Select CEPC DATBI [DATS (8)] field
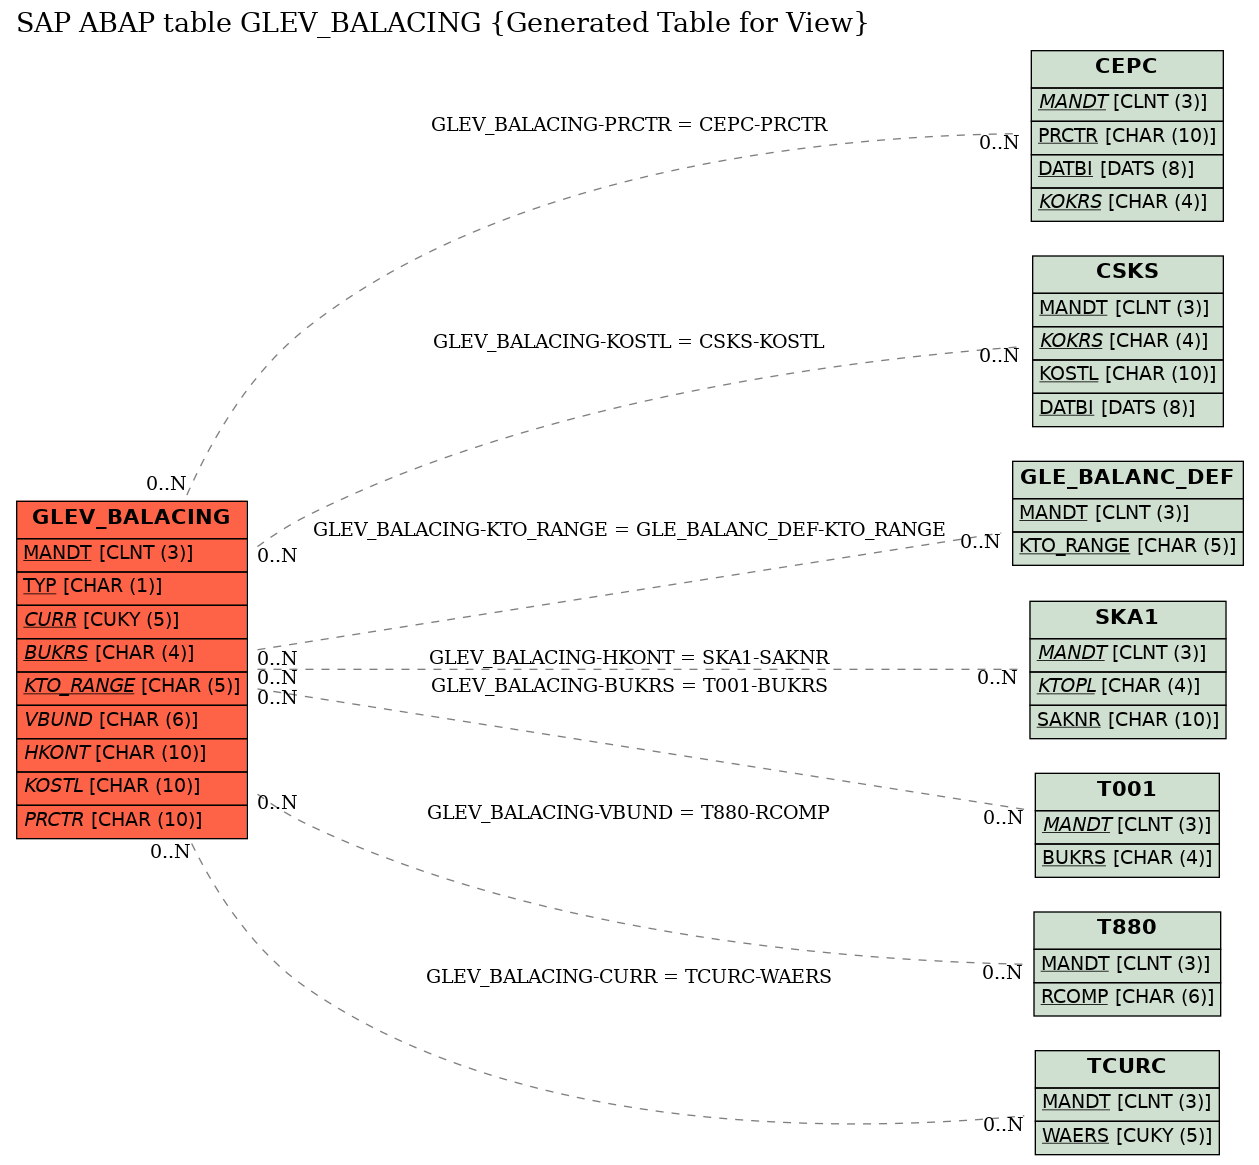Viewport: 1259px width, 1165px height. [1127, 170]
